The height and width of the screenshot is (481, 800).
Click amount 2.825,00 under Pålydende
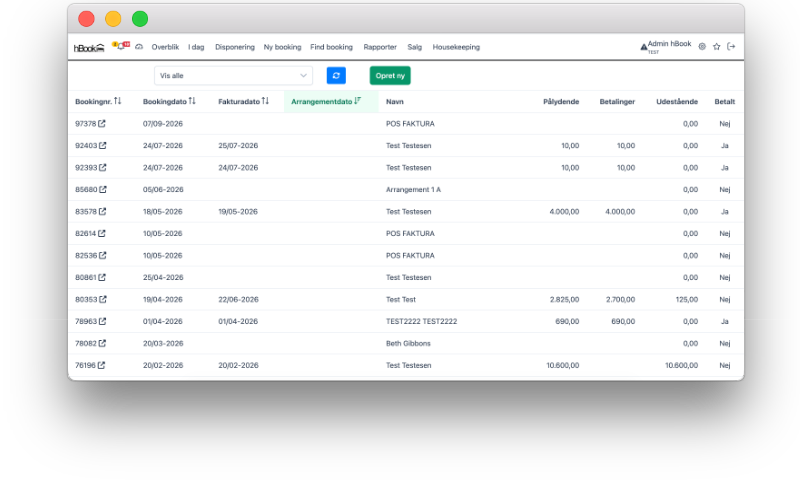pos(564,299)
